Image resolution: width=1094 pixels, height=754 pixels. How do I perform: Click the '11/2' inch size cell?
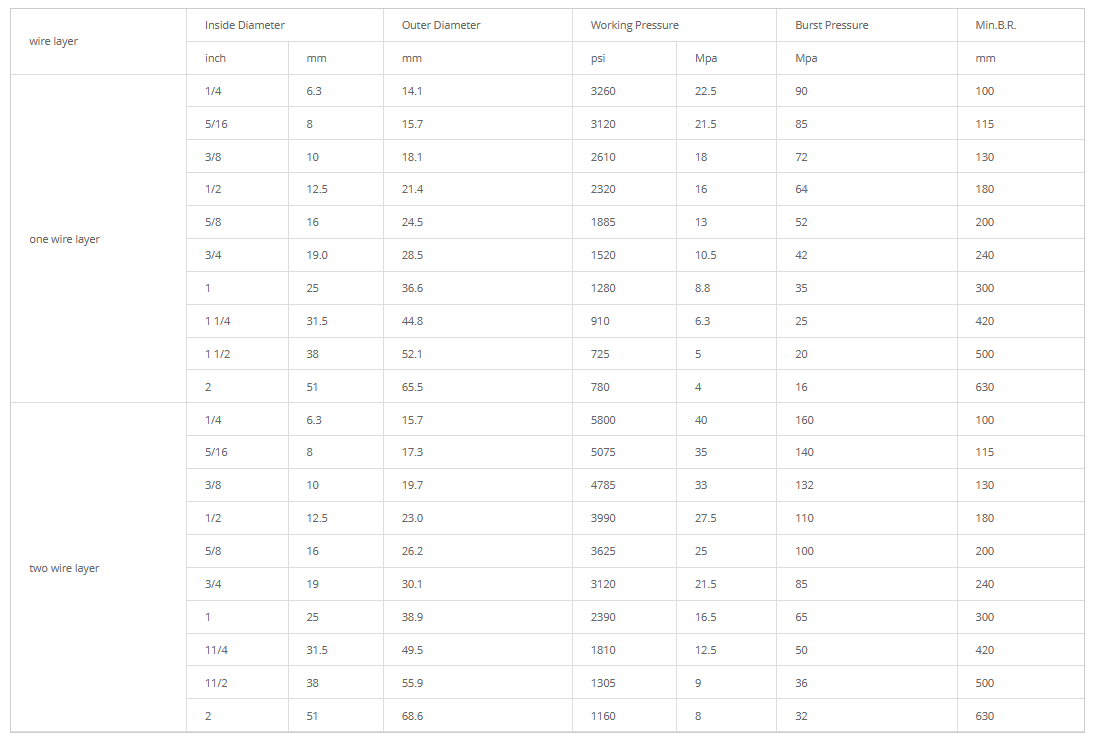[216, 683]
